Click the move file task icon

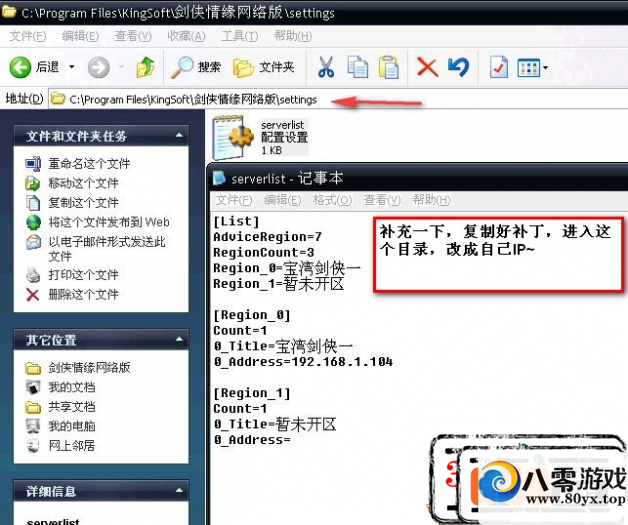point(33,183)
